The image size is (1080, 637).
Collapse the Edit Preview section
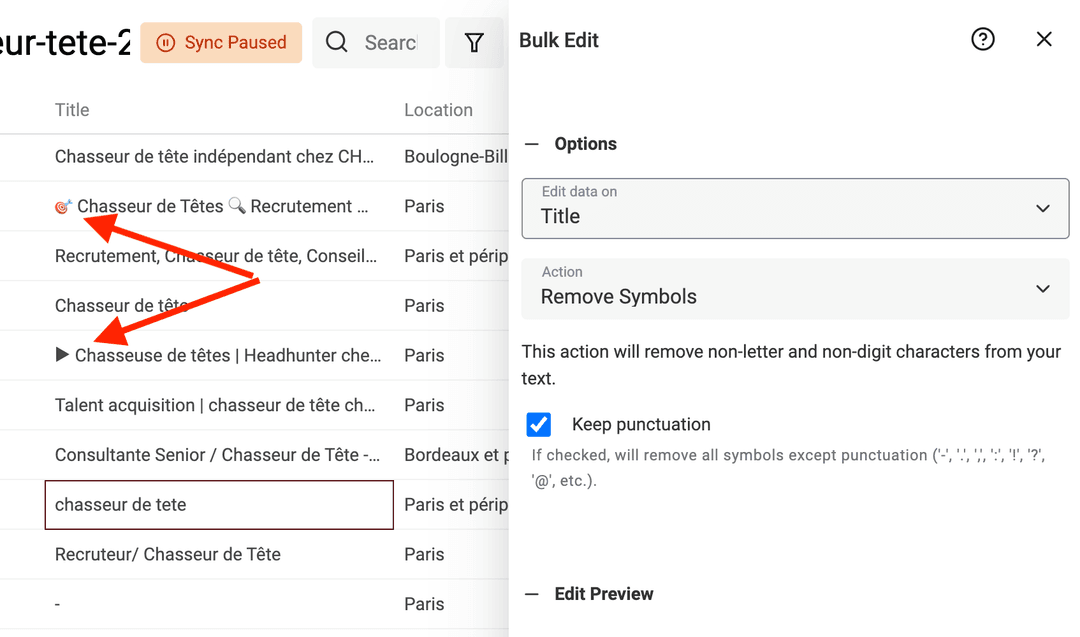coord(532,594)
